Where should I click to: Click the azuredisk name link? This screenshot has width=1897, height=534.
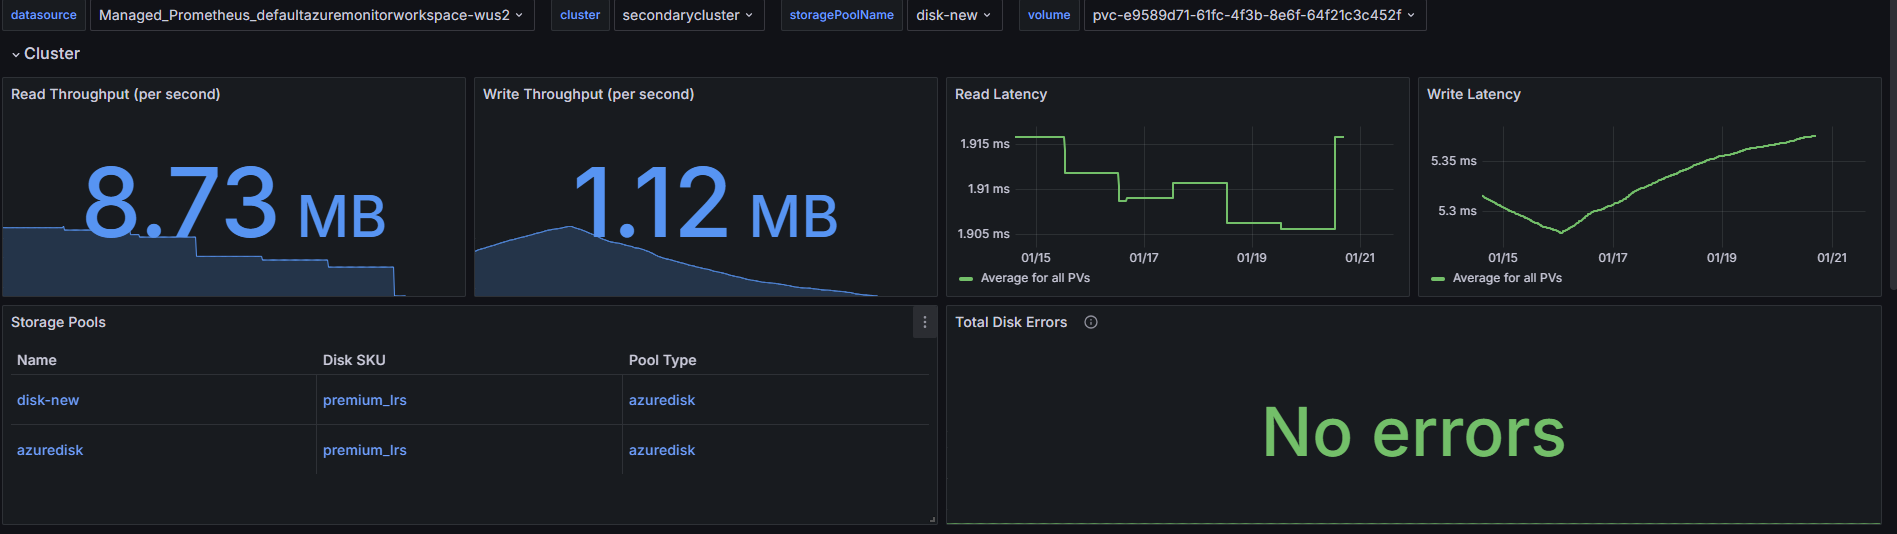coord(50,450)
